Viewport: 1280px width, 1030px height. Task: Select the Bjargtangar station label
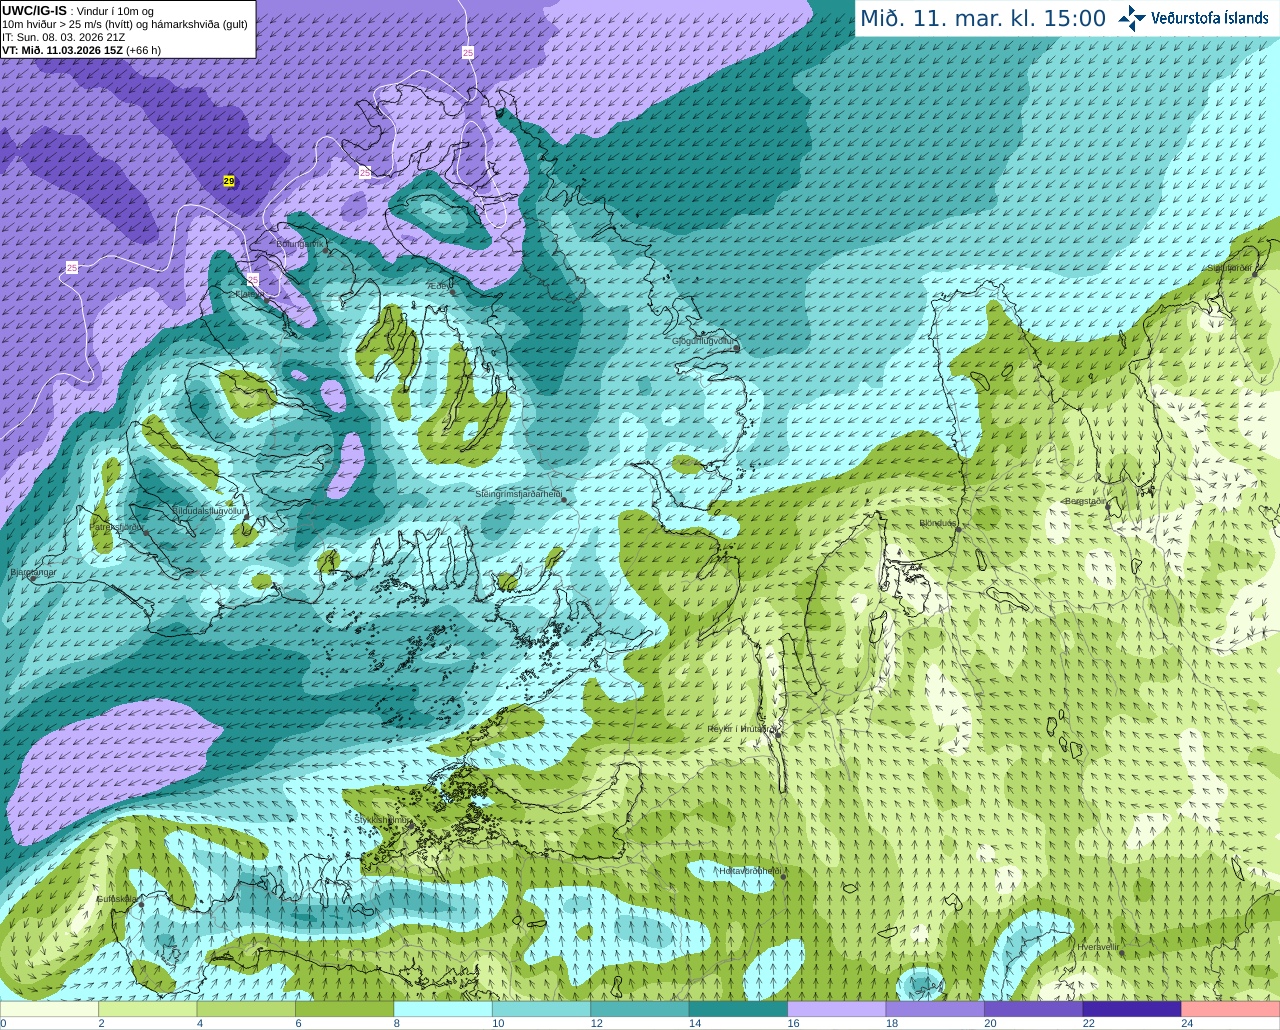[32, 572]
